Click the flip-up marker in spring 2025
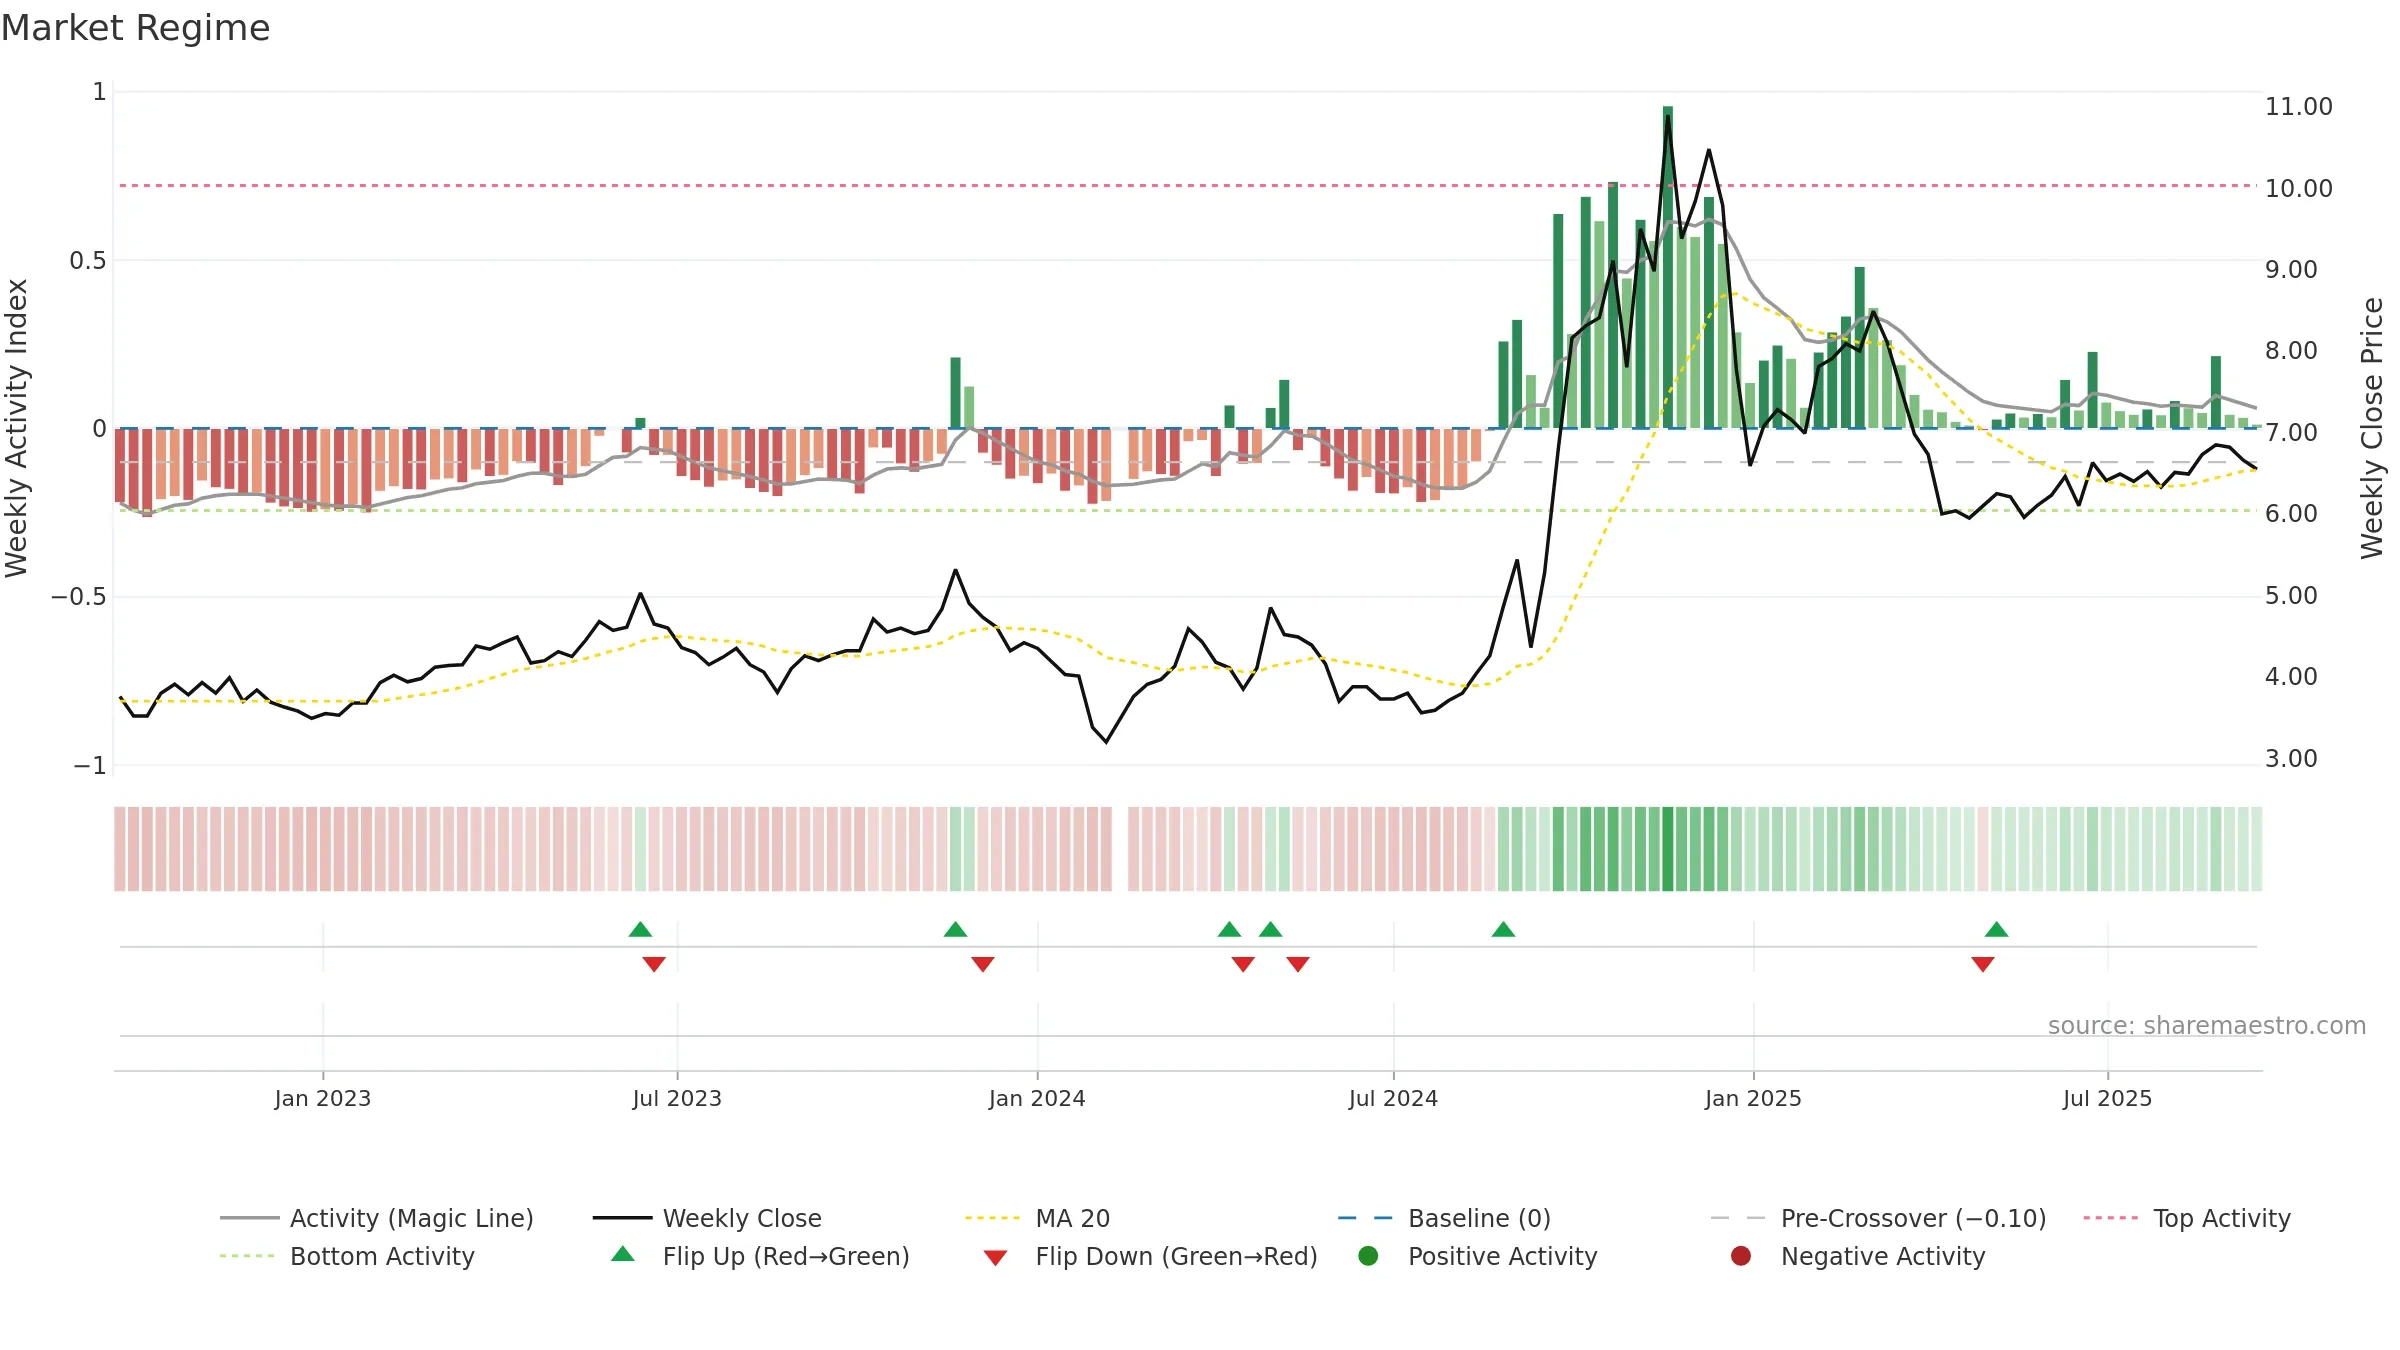 click(1996, 929)
